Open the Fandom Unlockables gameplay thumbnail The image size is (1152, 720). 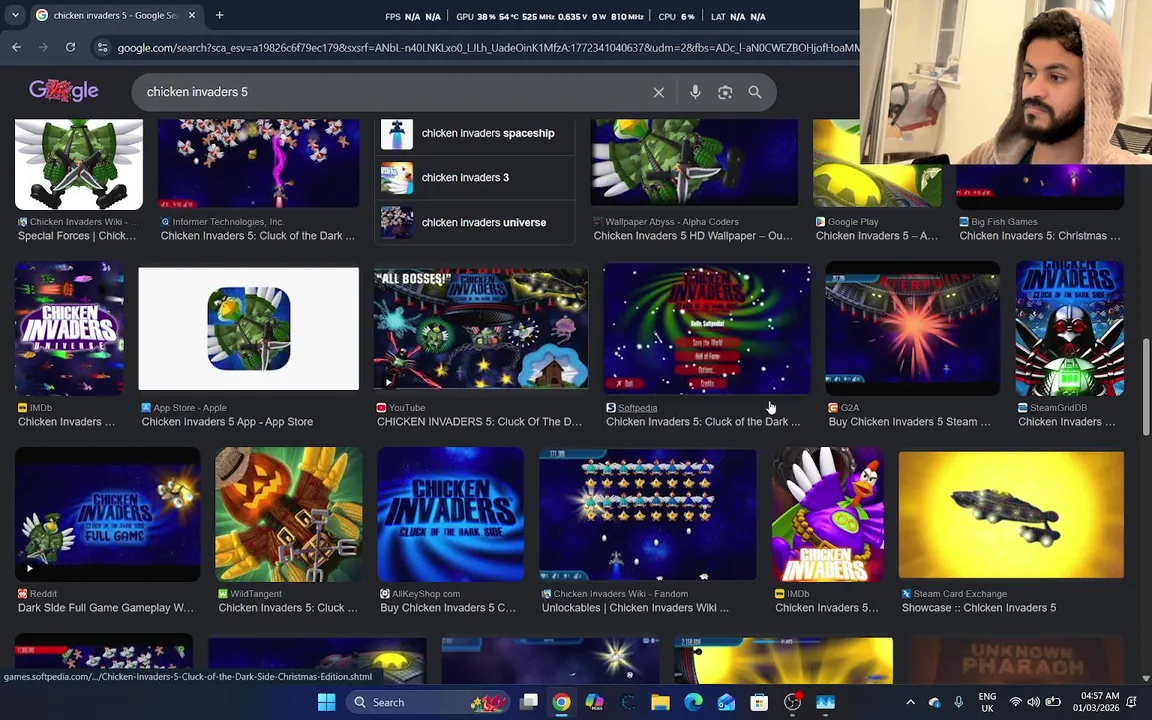click(648, 514)
